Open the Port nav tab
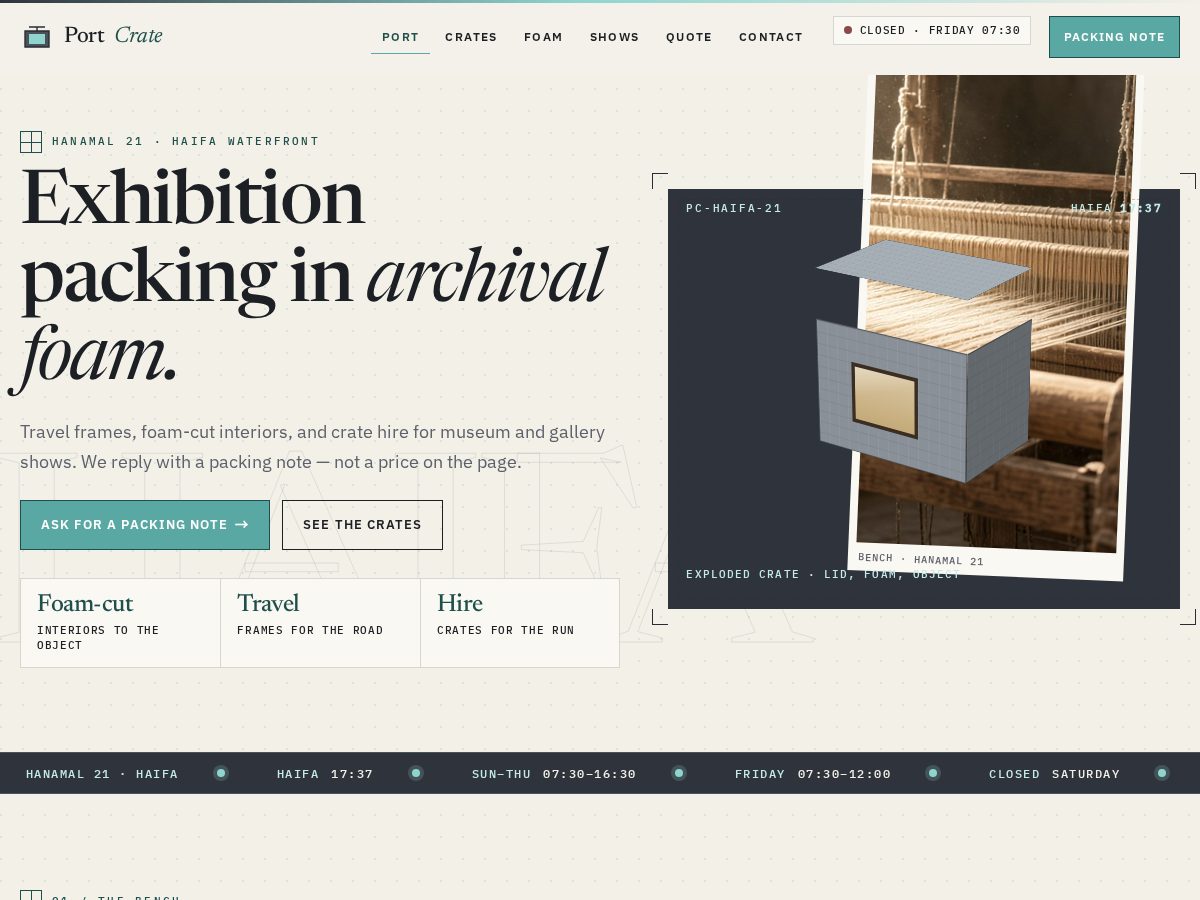 (x=400, y=37)
